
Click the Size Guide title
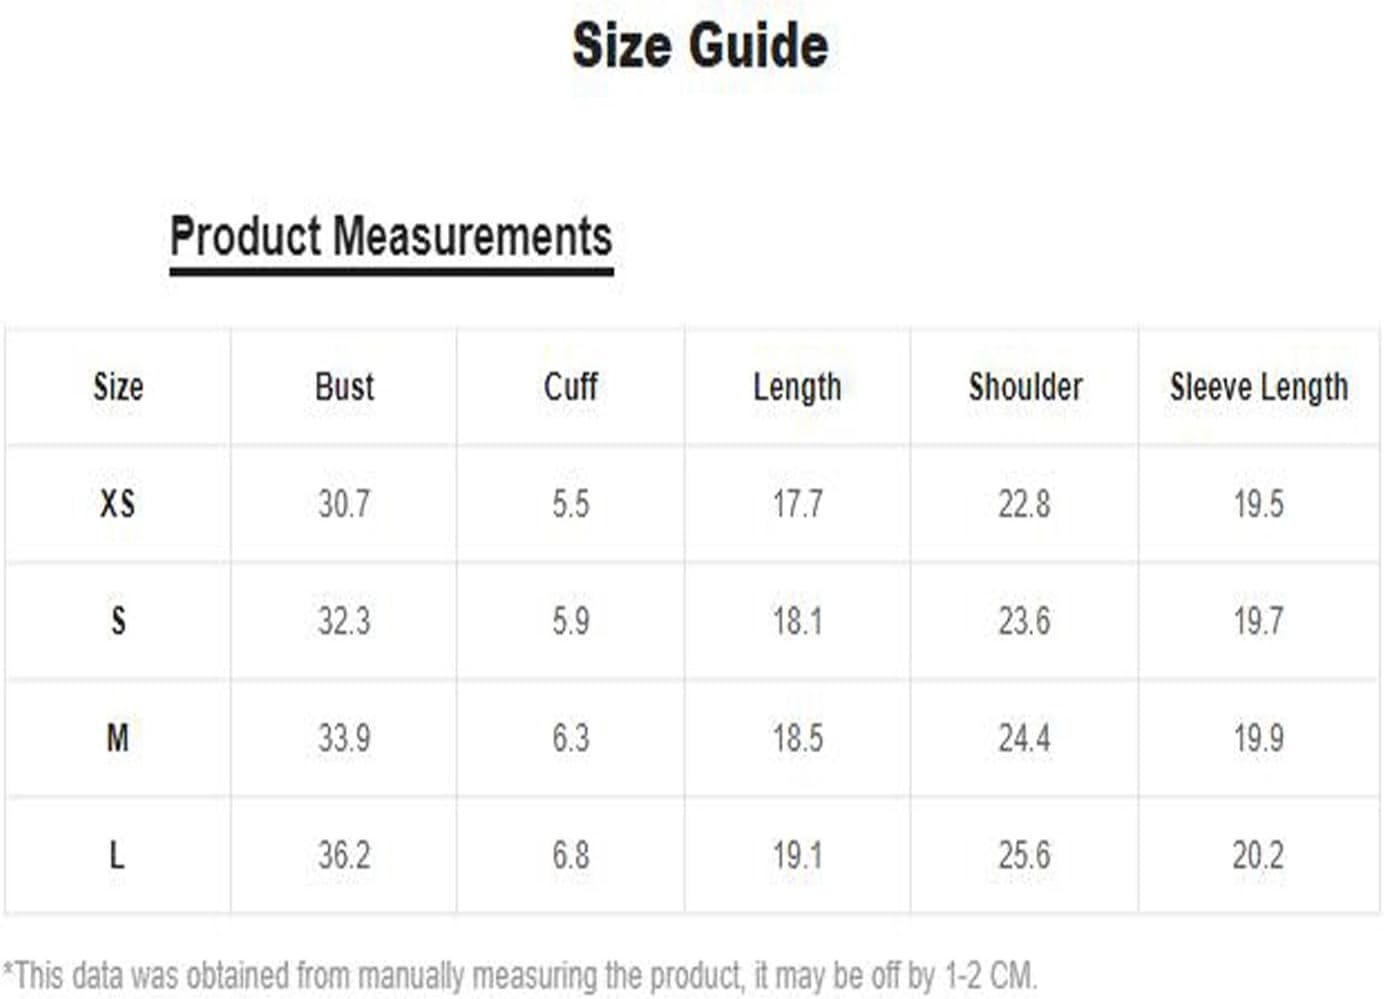[x=700, y=46]
